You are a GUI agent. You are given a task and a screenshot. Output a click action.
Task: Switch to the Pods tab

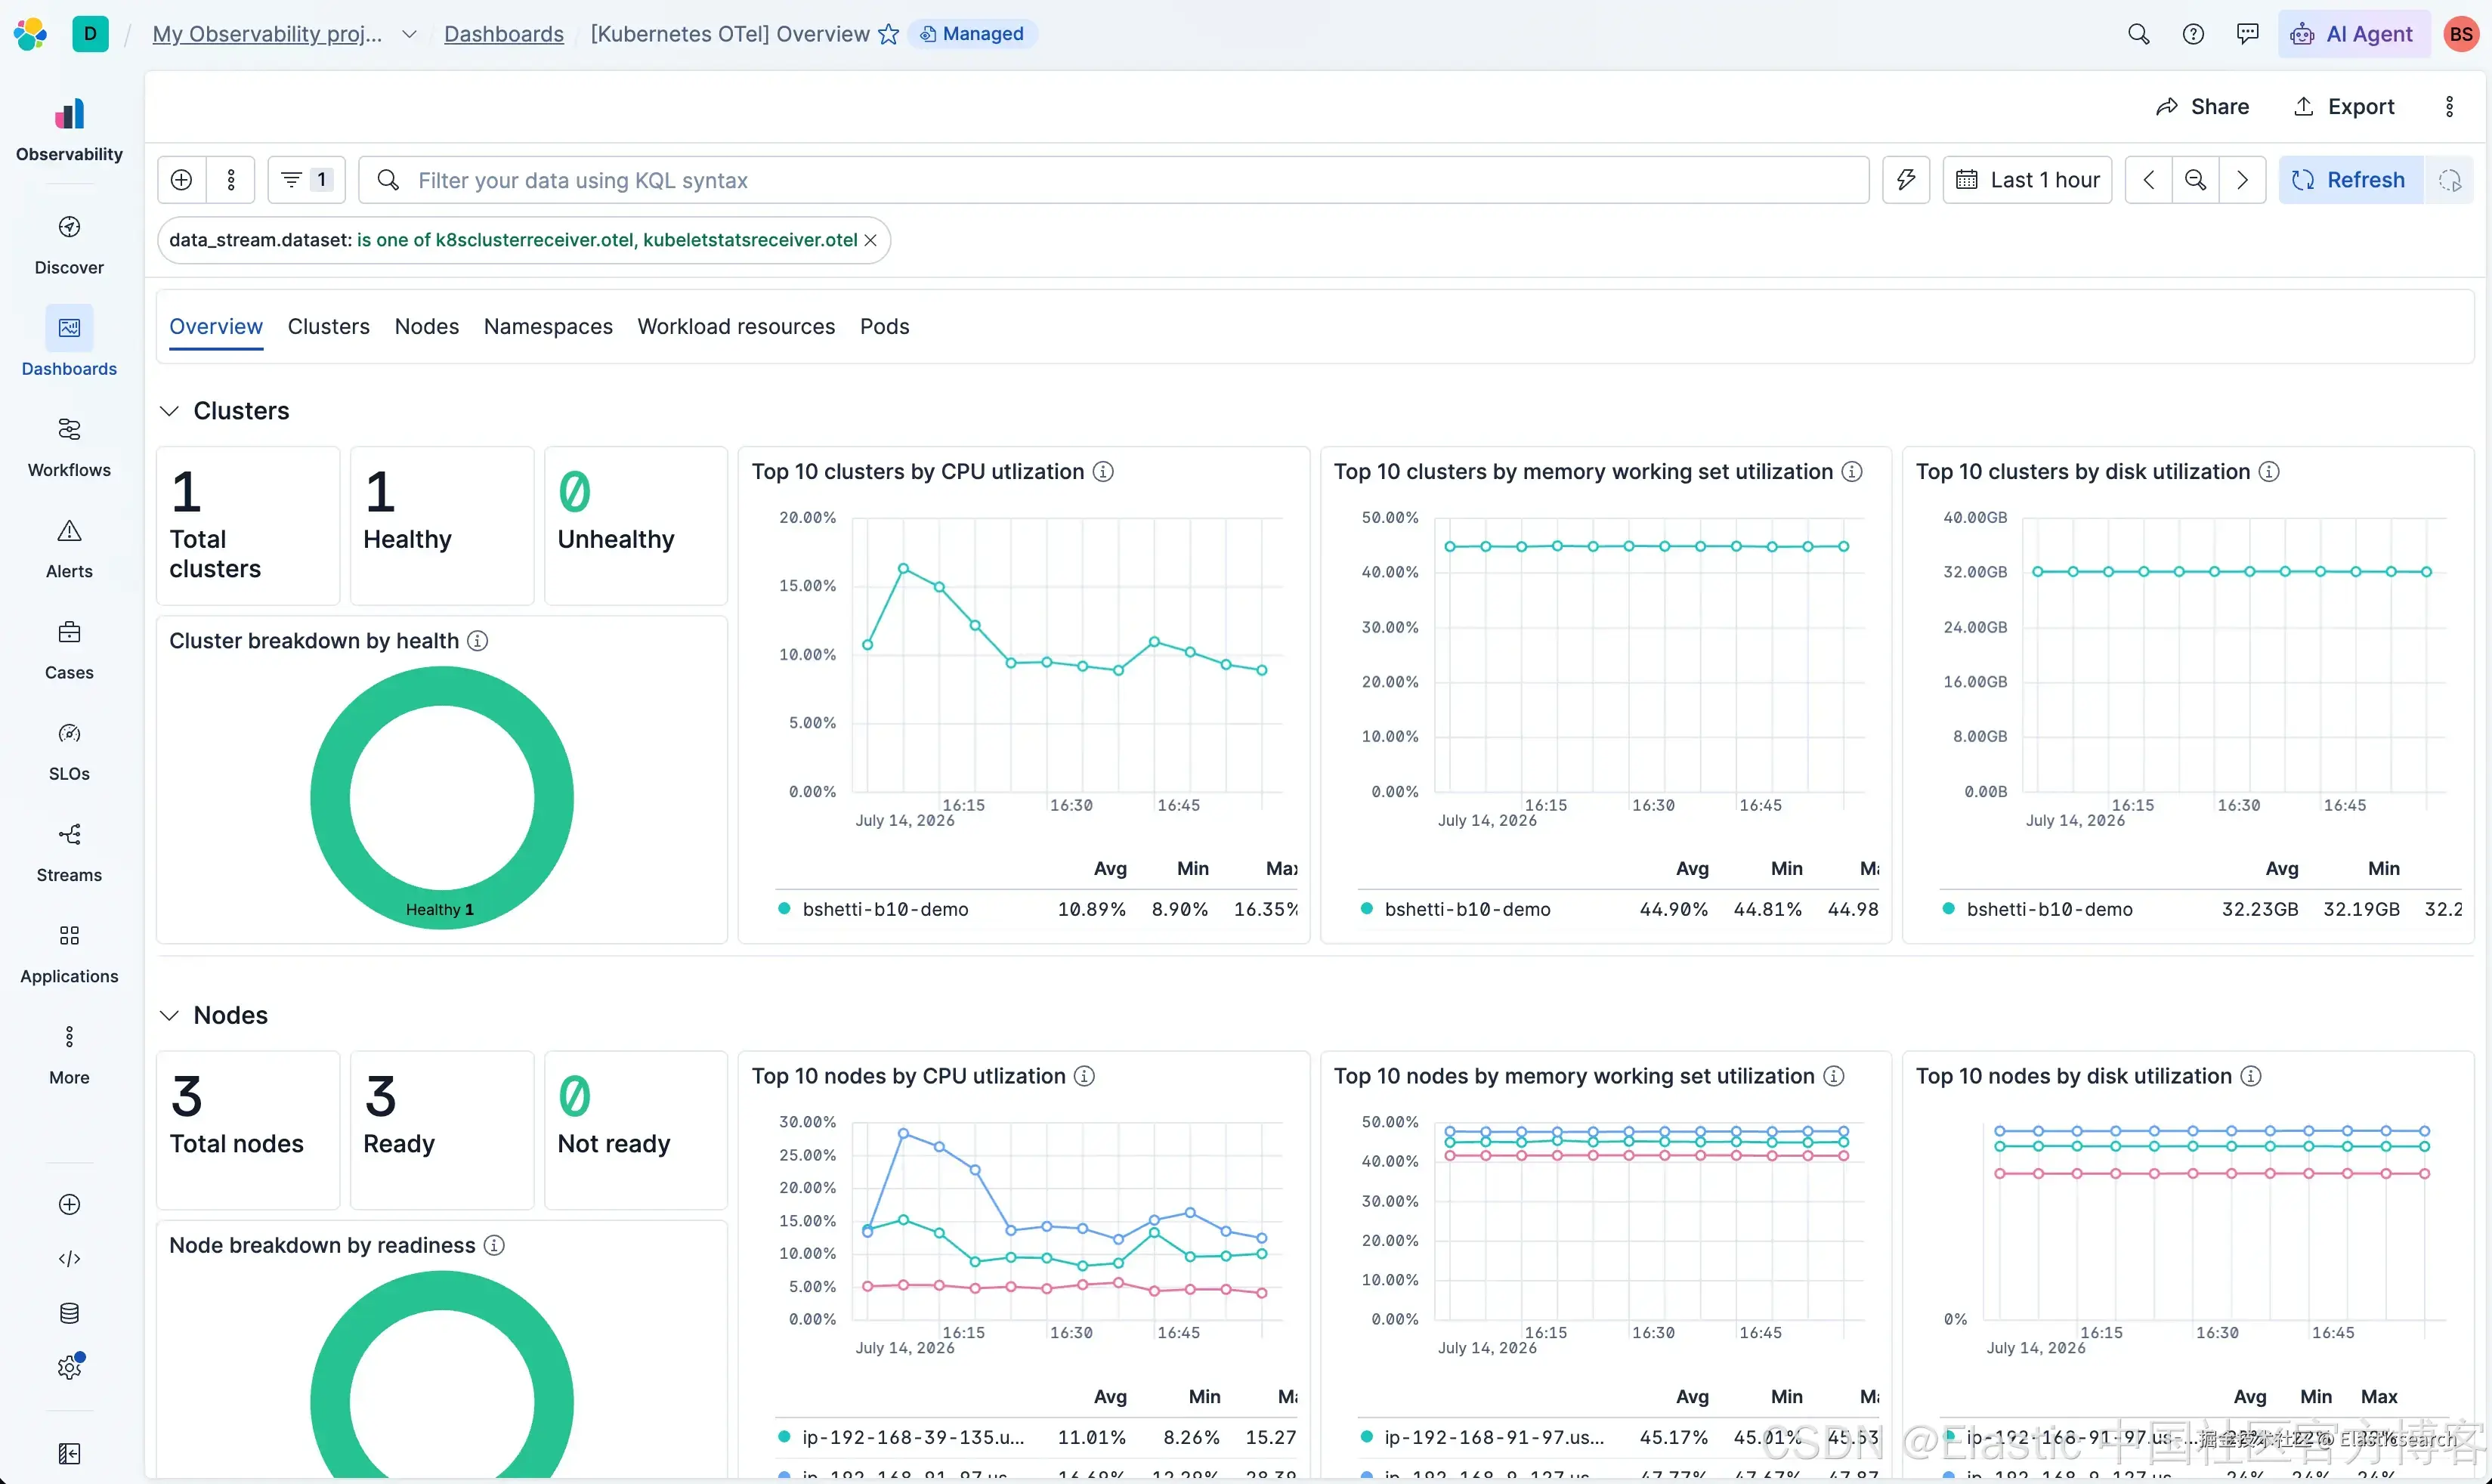884,326
